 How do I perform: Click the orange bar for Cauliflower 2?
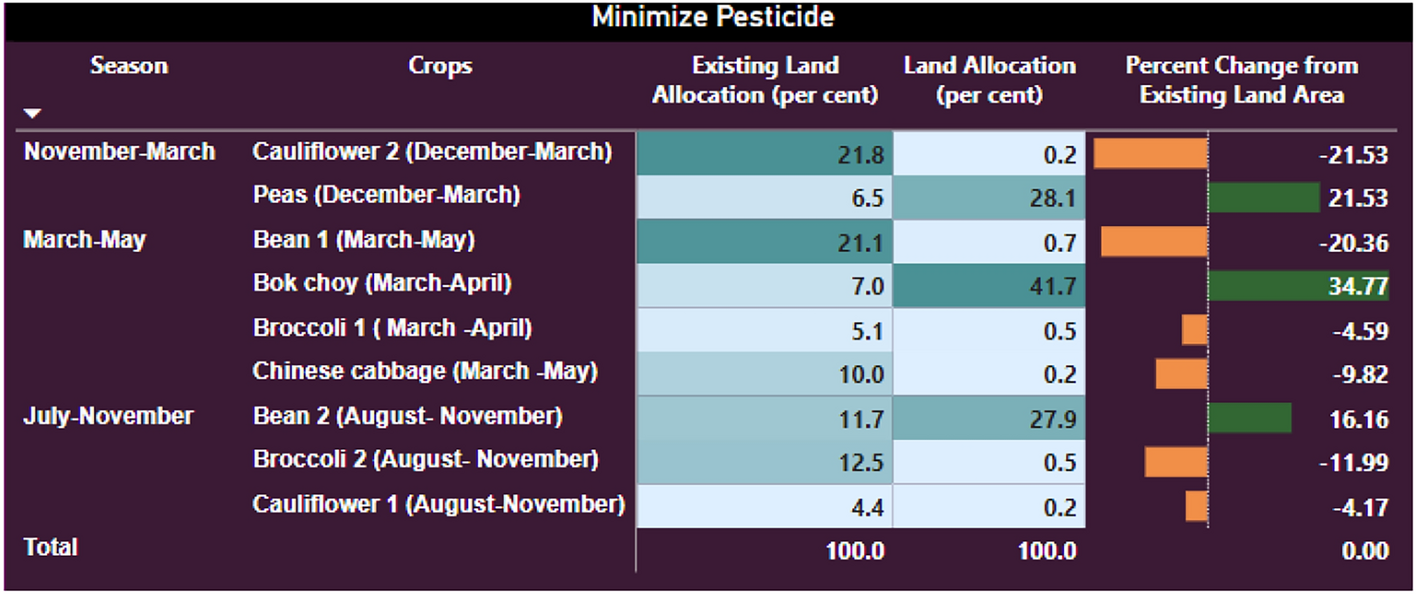pyautogui.click(x=1150, y=154)
